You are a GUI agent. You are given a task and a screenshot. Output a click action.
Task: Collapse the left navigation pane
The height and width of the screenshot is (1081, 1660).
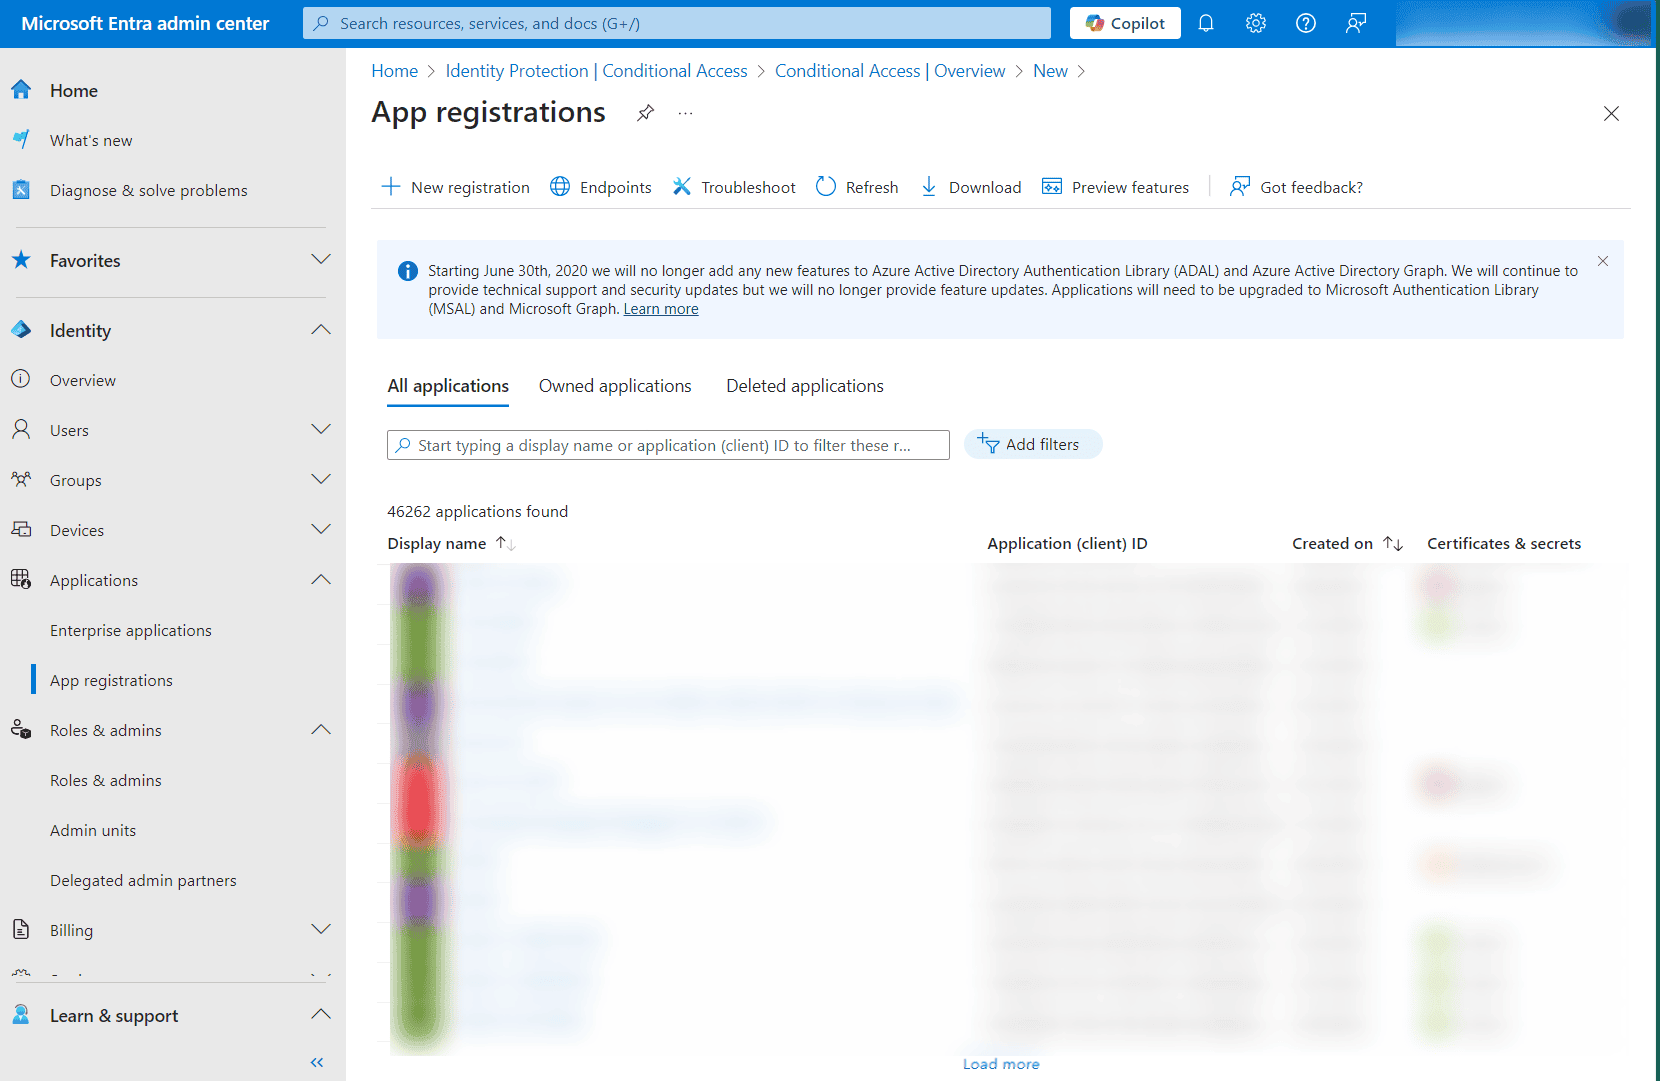[316, 1062]
